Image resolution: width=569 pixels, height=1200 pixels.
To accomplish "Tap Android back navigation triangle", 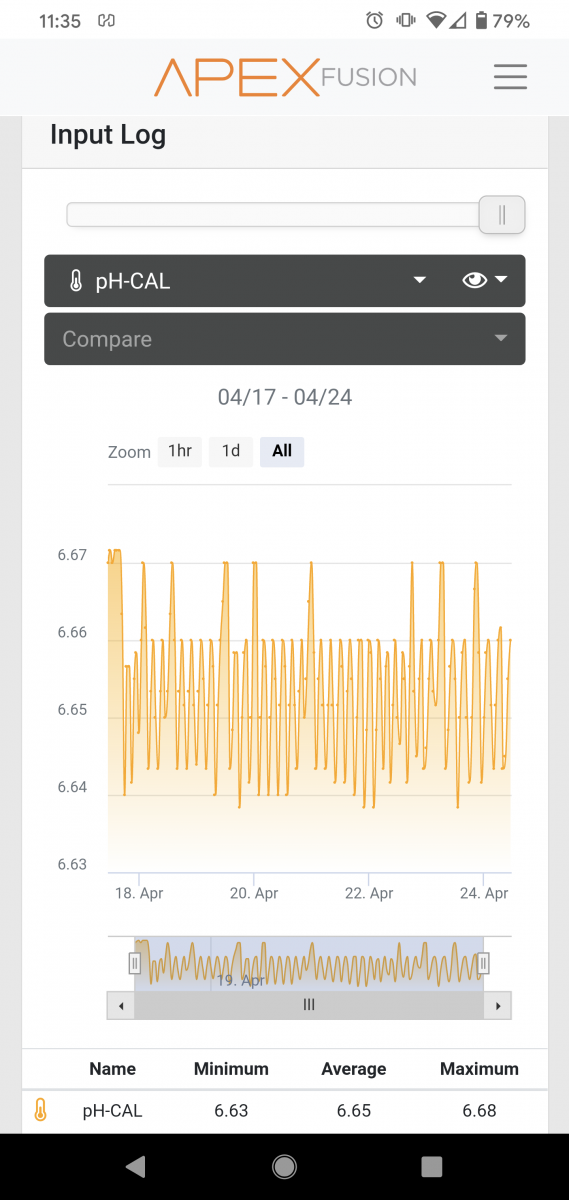I will (x=136, y=1166).
